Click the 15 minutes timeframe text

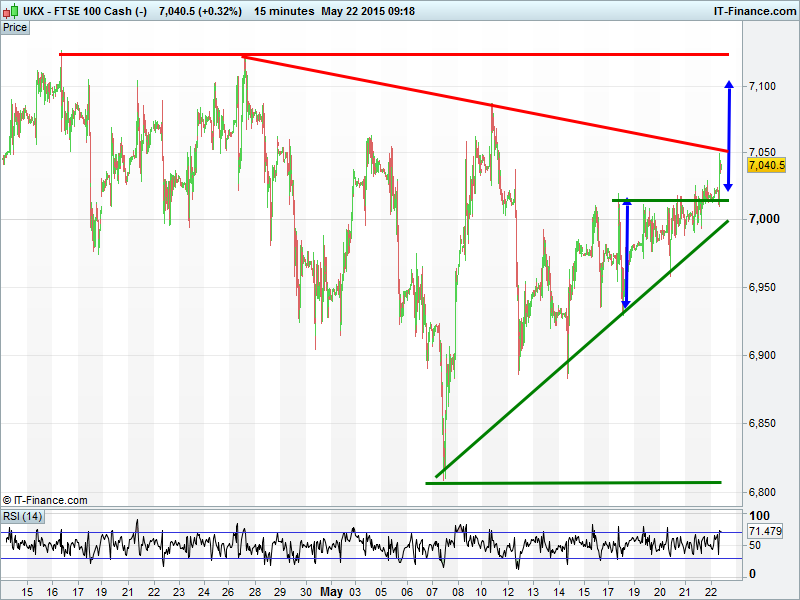pos(284,11)
